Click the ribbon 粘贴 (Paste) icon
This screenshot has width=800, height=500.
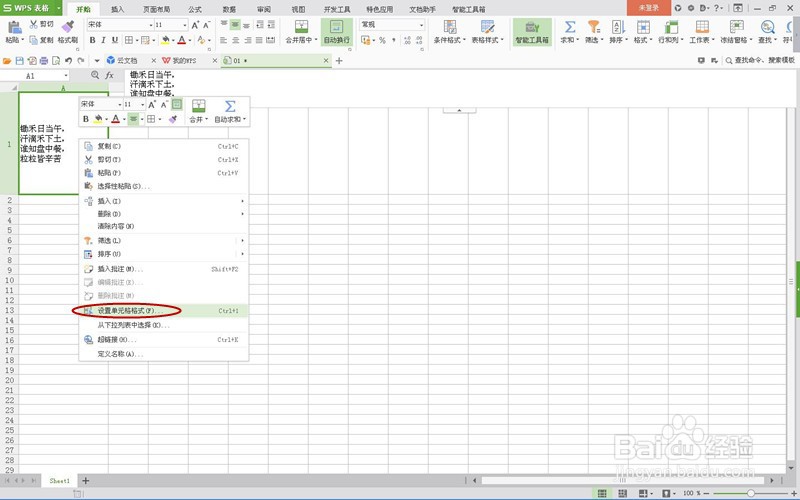(x=14, y=27)
